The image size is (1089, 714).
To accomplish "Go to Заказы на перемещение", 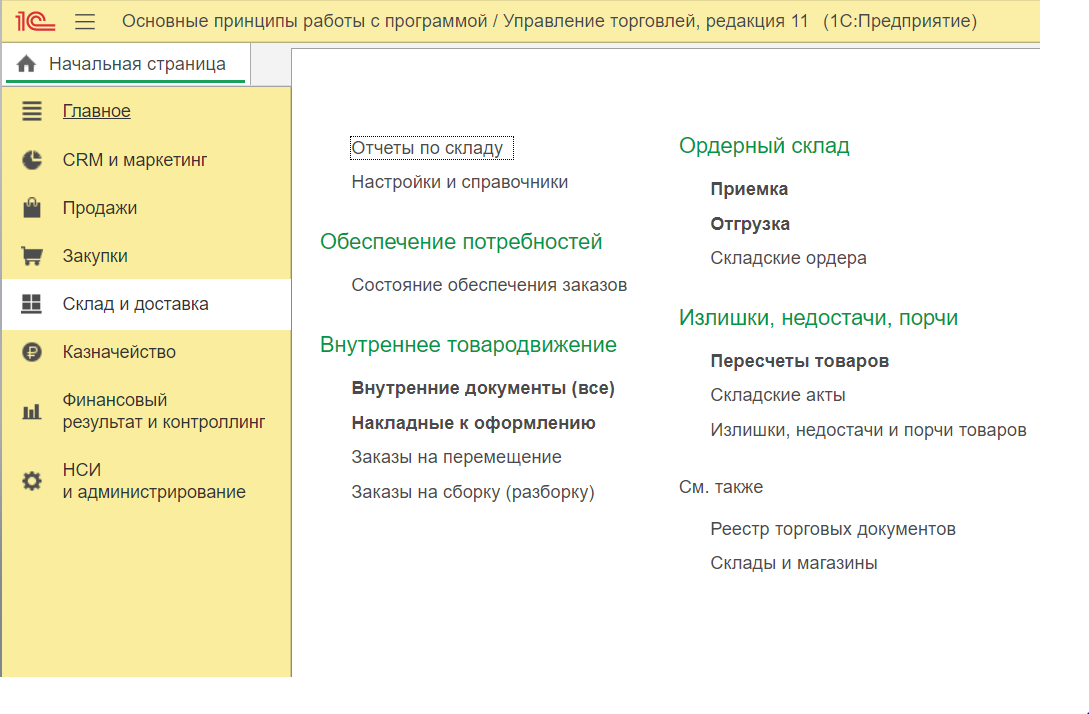I will [x=456, y=457].
